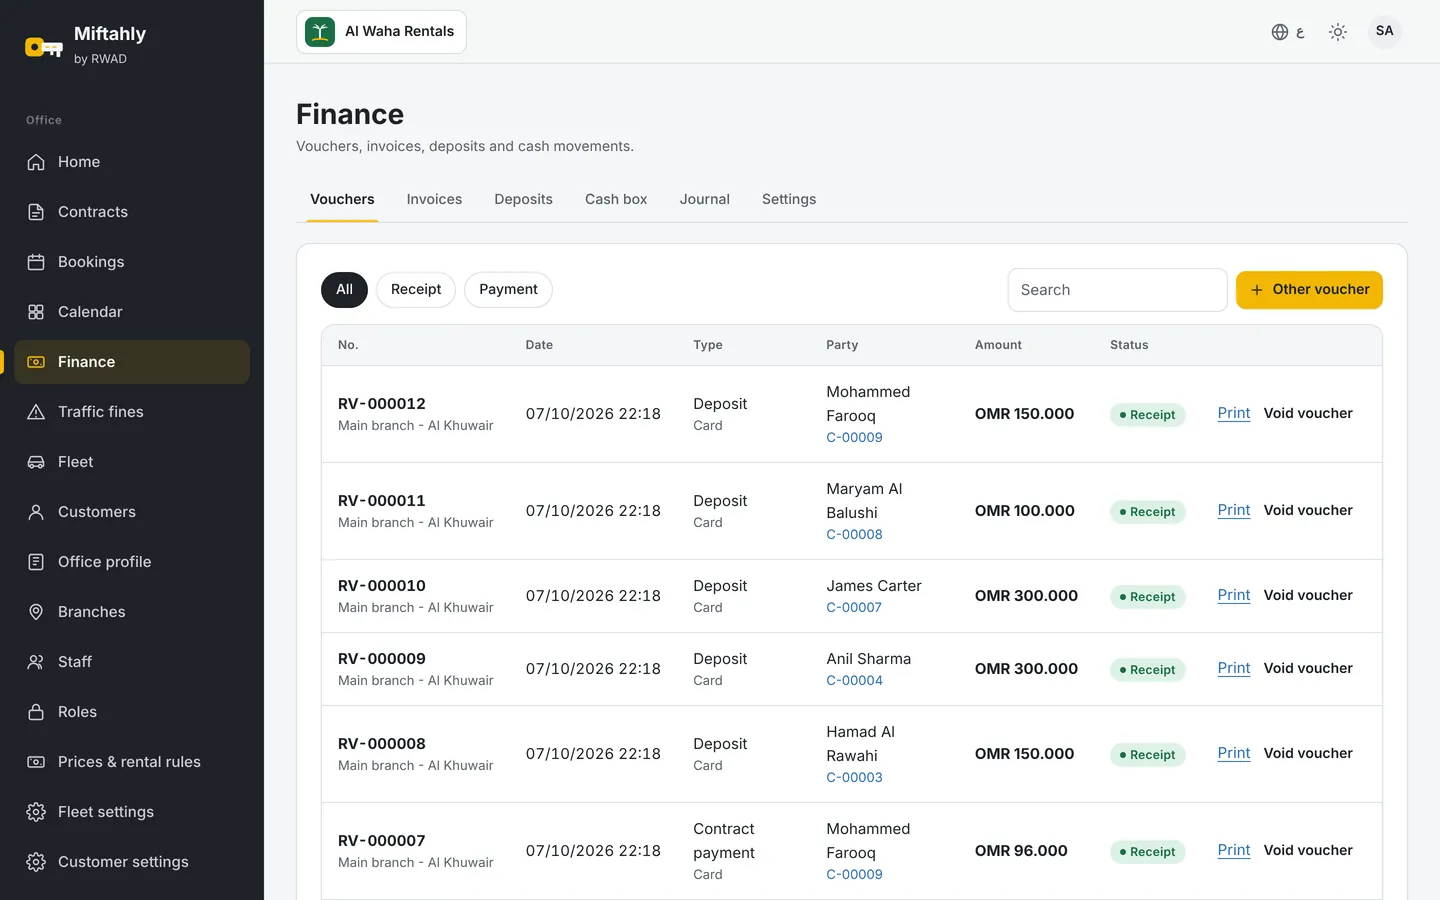Switch to the Deposits tab
This screenshot has width=1440, height=900.
[x=523, y=199]
